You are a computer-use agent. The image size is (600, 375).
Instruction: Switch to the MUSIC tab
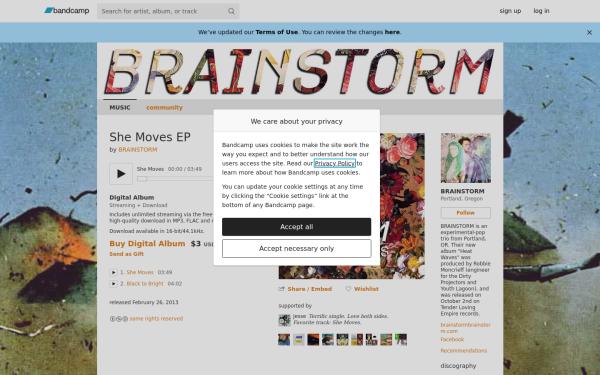(120, 108)
